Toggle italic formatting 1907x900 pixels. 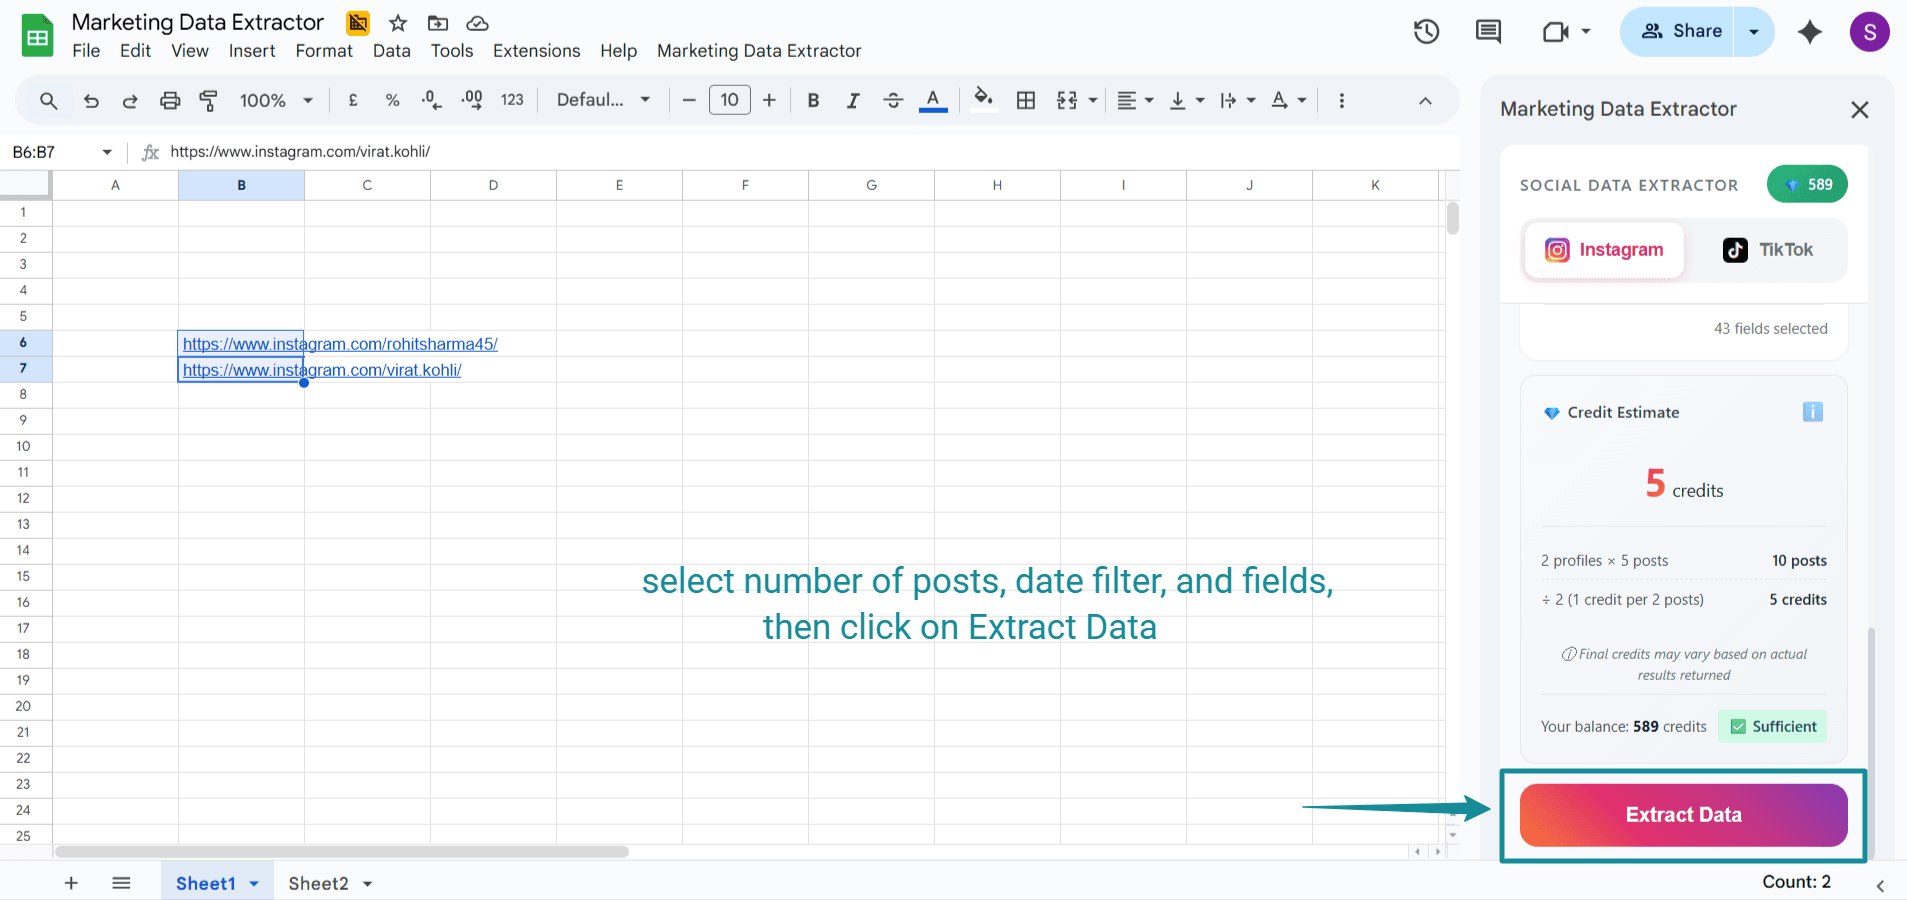point(852,100)
